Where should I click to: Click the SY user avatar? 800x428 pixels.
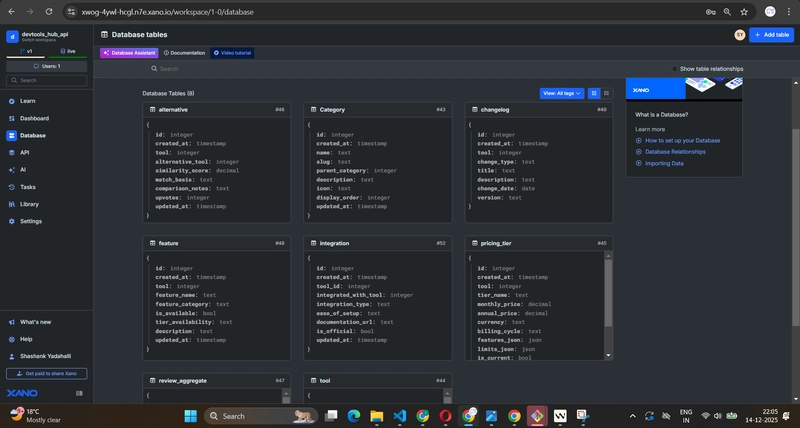739,34
